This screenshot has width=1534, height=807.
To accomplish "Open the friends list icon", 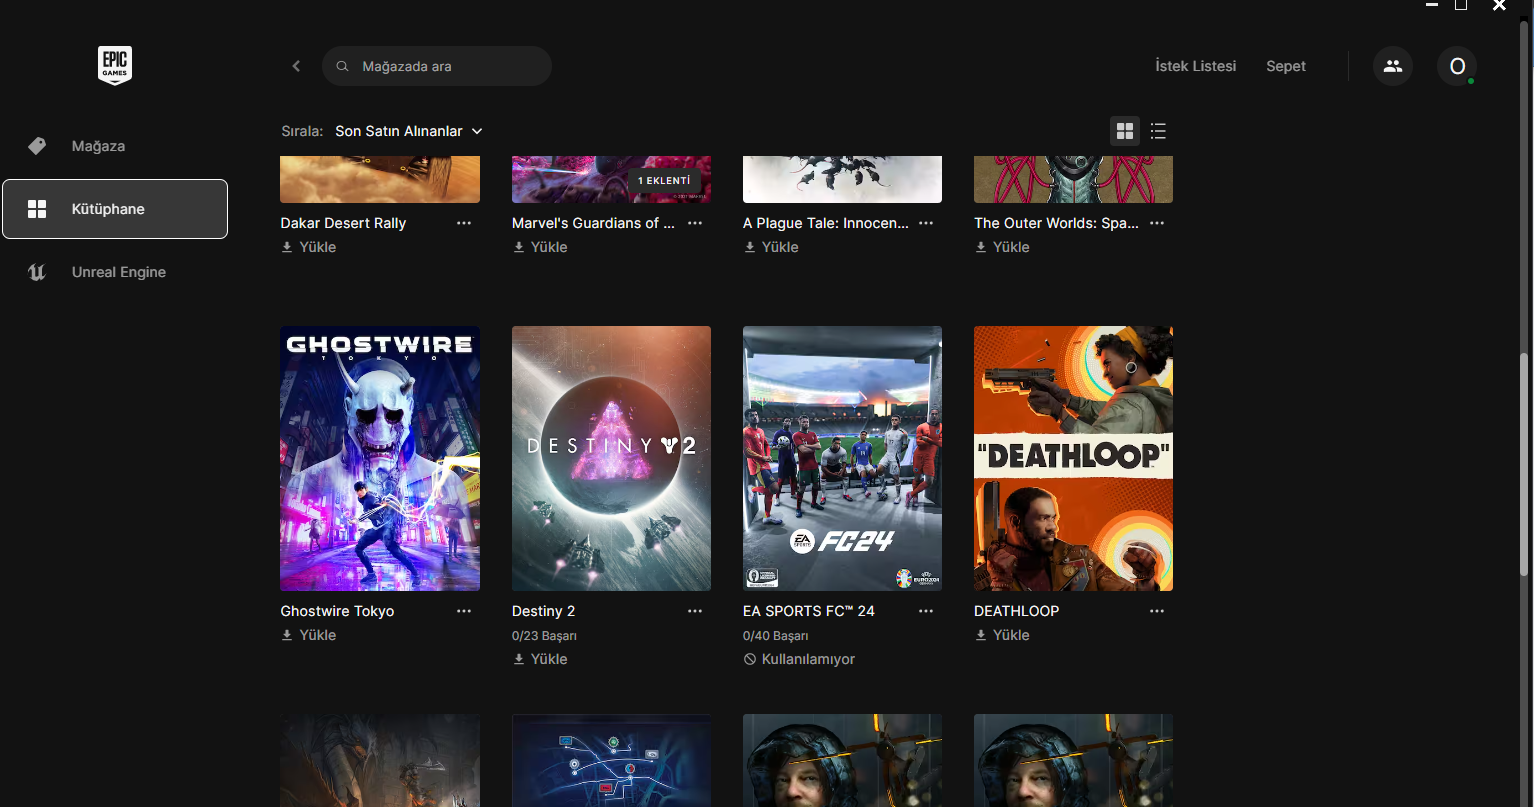I will pos(1393,66).
